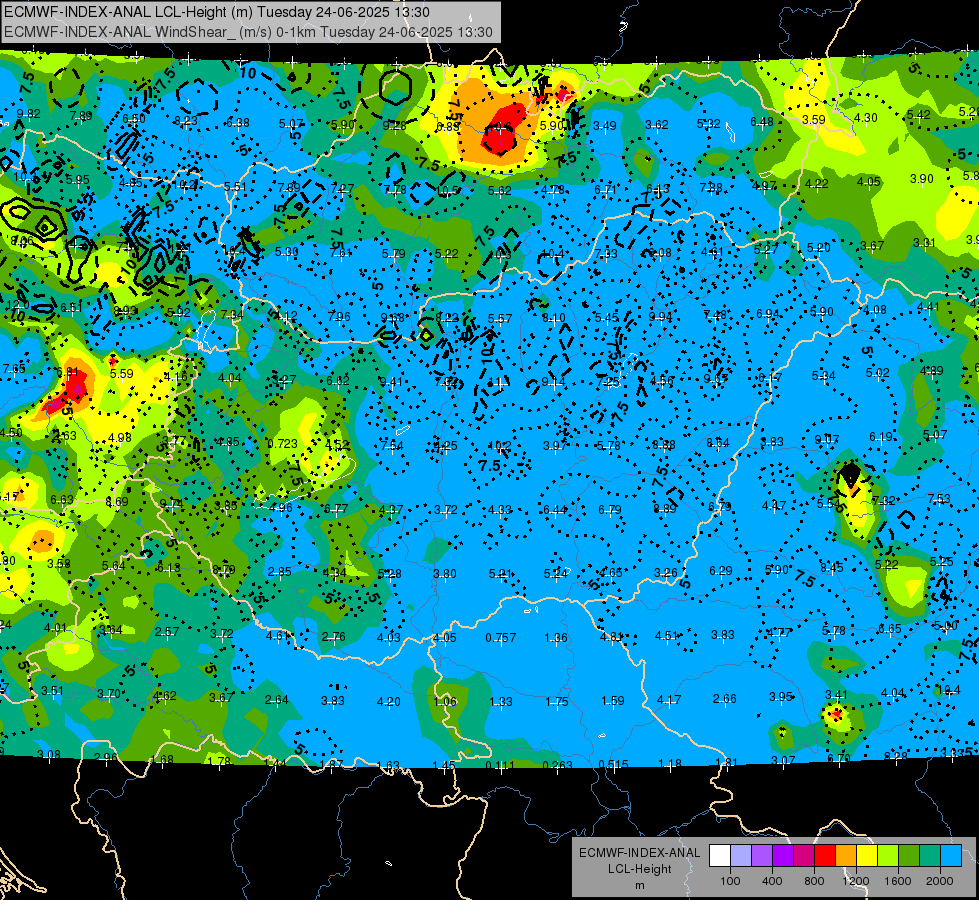Click the grid value 3.26
Screen dimensions: 979x900
666,573
